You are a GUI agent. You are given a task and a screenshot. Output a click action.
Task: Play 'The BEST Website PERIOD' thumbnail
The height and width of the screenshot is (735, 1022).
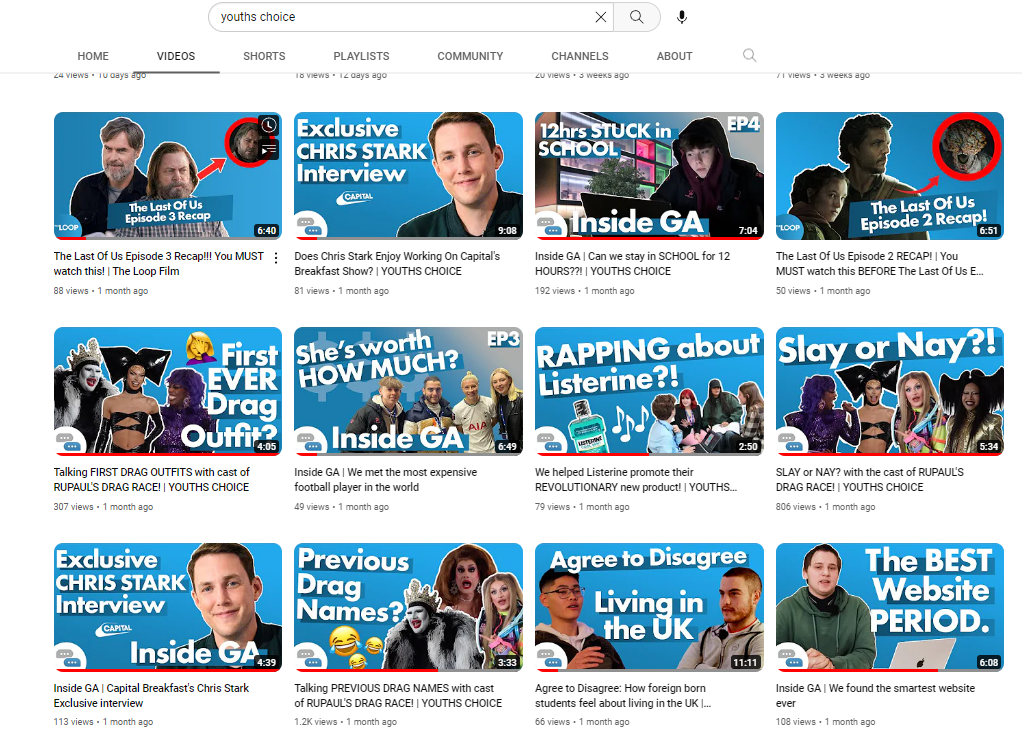tap(889, 607)
